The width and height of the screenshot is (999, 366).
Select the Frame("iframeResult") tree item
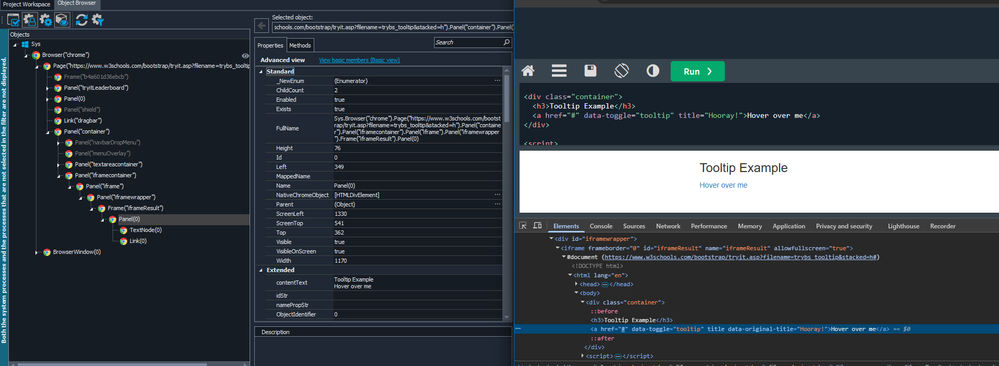point(136,209)
